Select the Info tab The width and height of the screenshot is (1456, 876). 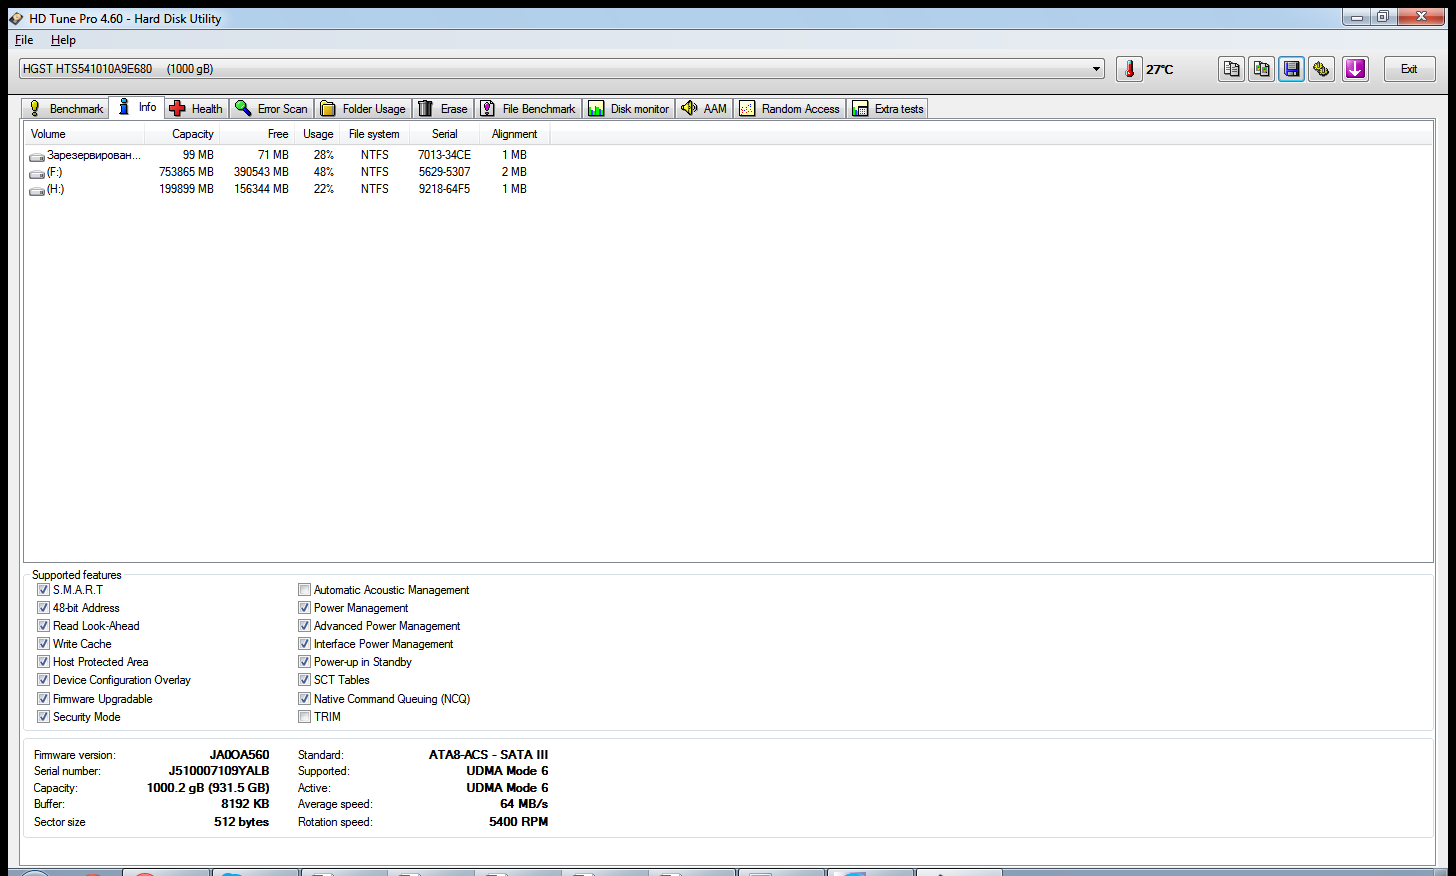click(x=137, y=107)
